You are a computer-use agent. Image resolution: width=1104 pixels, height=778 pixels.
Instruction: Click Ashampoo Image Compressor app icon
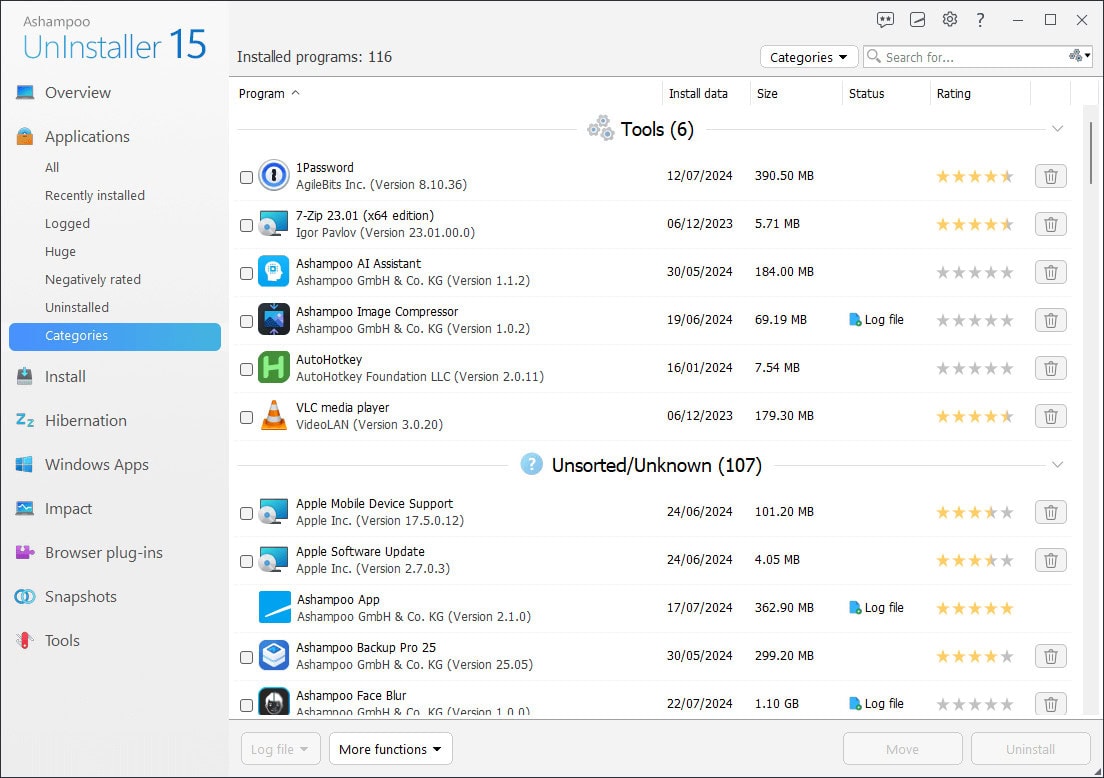[x=274, y=320]
